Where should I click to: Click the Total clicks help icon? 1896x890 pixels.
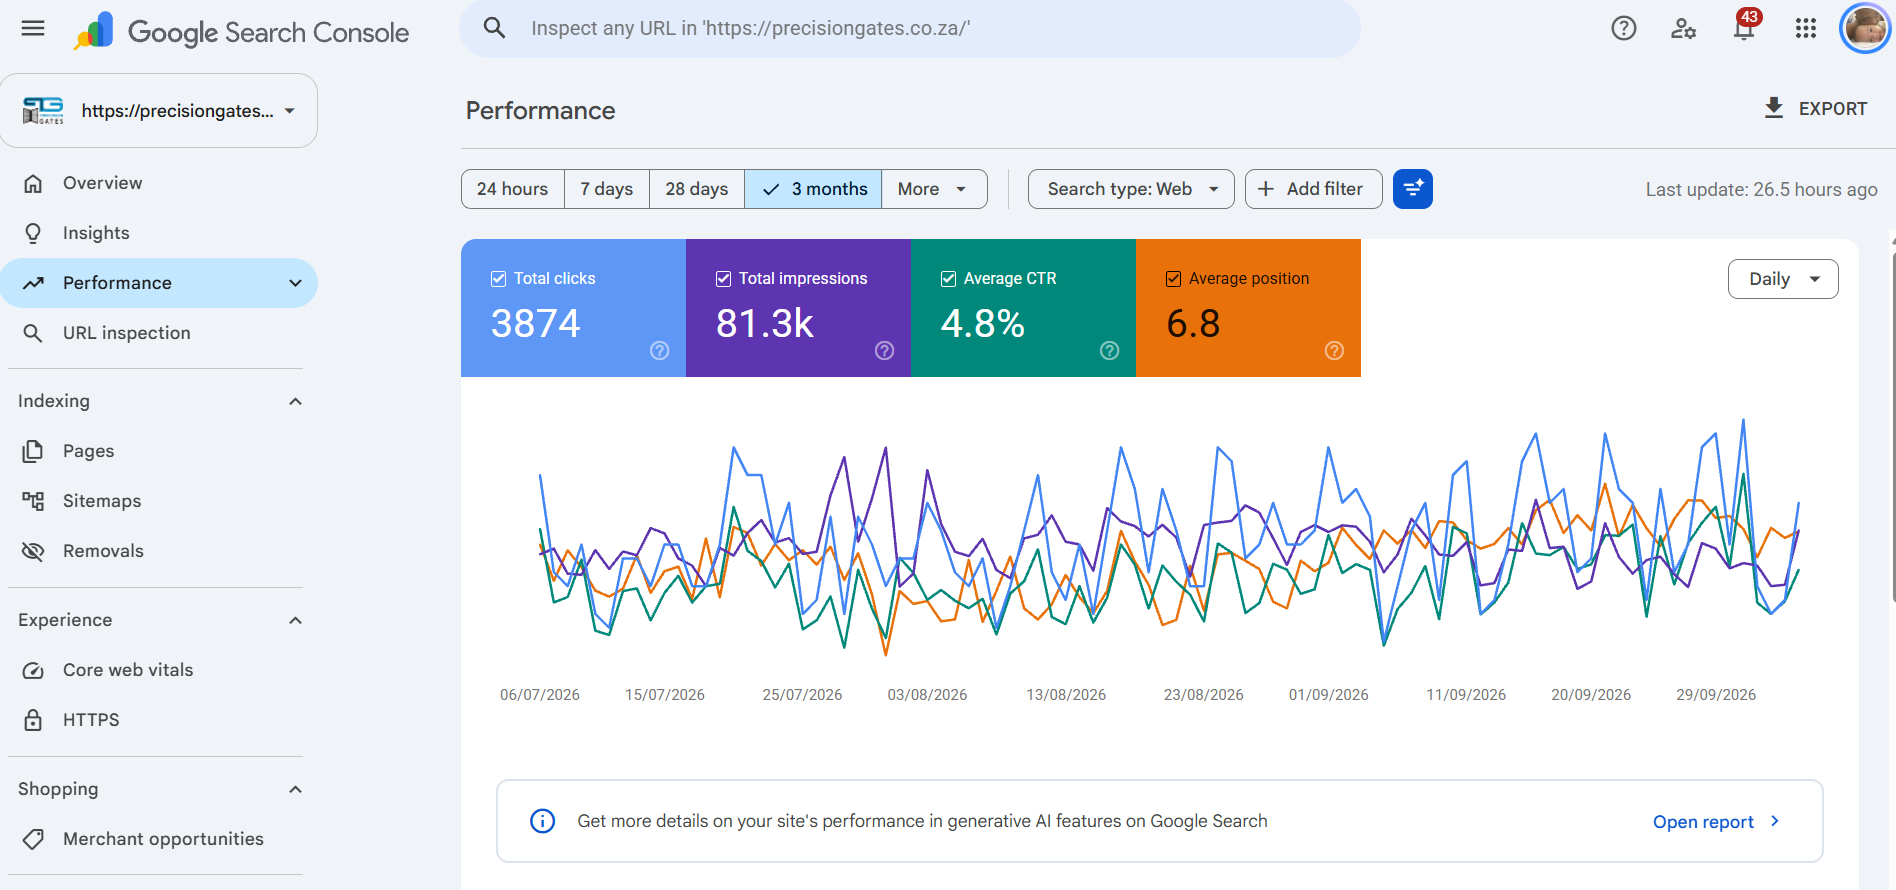click(660, 350)
